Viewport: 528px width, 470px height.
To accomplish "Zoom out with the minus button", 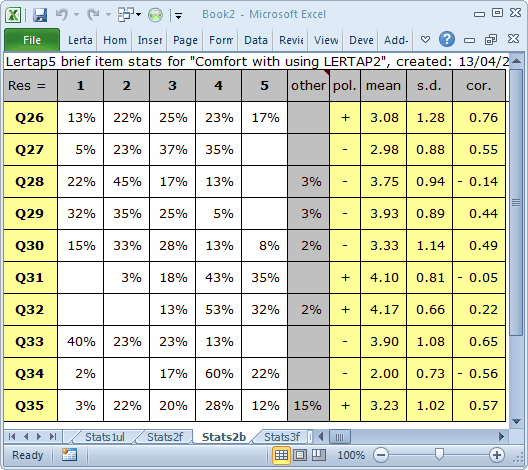I will click(381, 455).
